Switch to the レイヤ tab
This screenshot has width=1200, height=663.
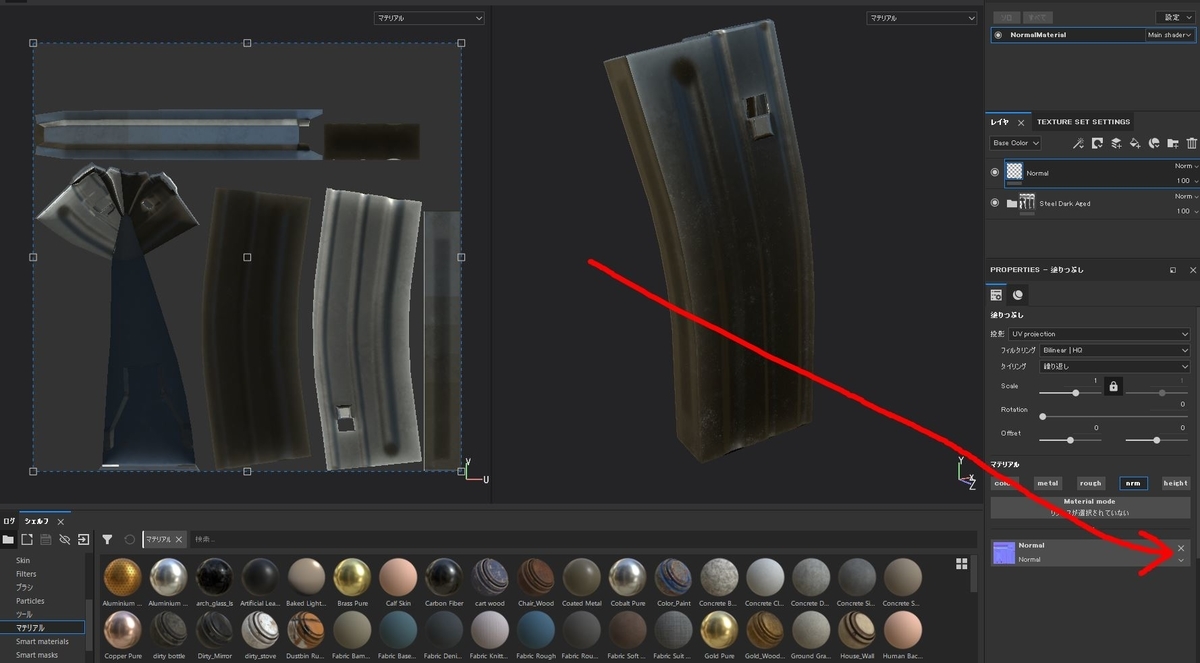[x=1000, y=122]
